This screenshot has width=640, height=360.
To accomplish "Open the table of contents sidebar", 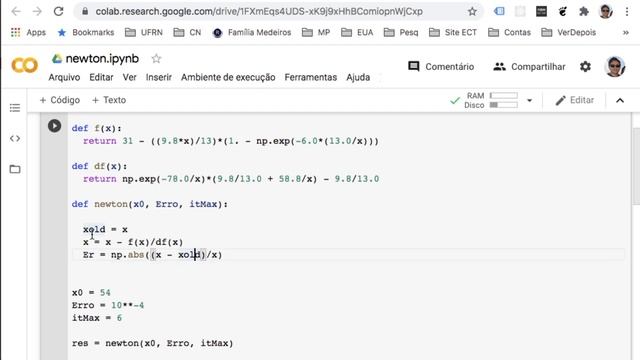I will [x=15, y=108].
